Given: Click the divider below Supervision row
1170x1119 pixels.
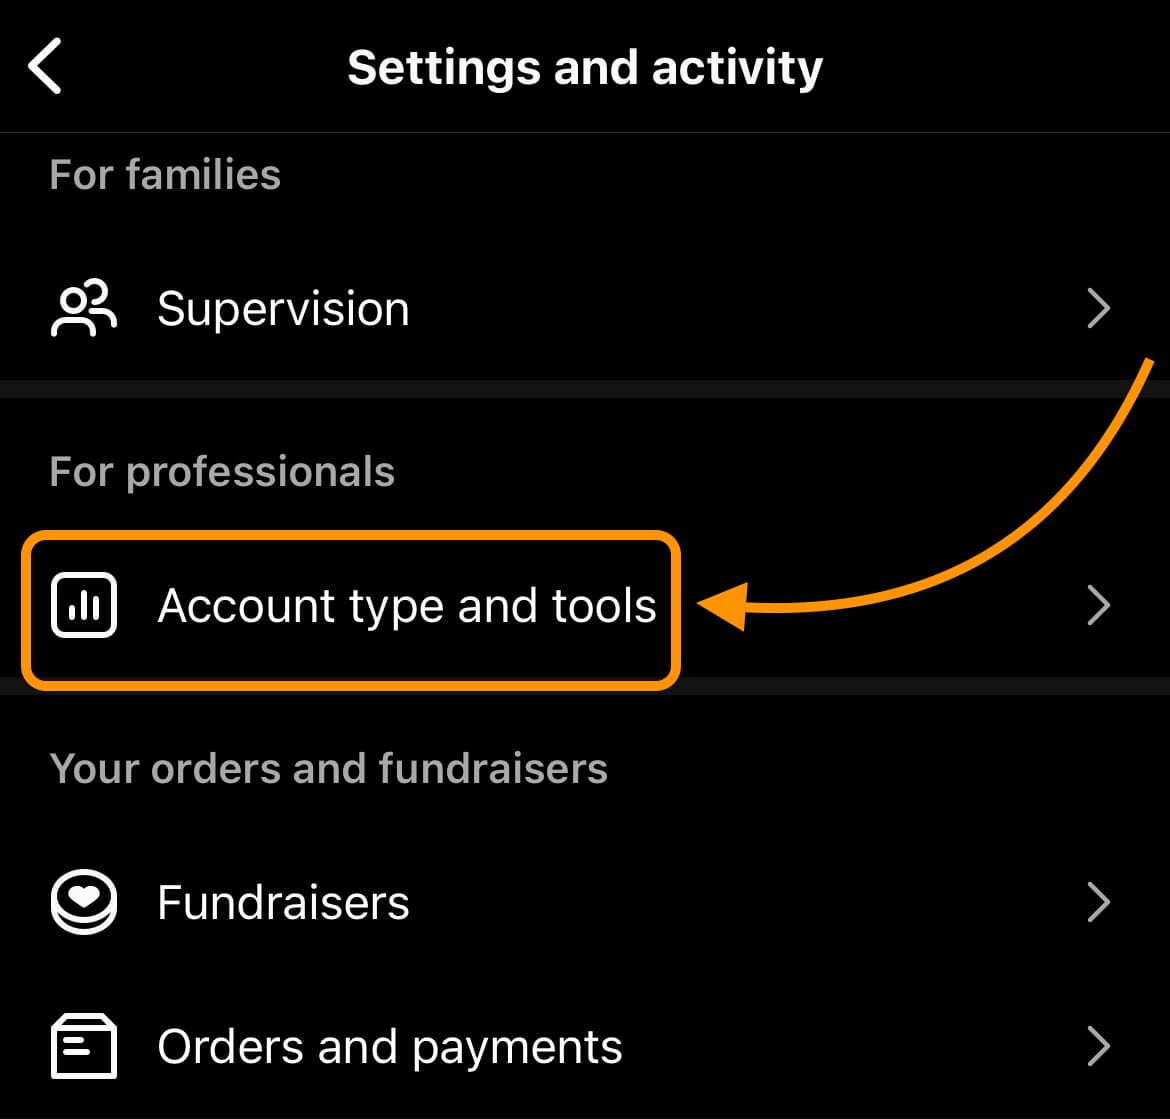Looking at the screenshot, I should (585, 389).
